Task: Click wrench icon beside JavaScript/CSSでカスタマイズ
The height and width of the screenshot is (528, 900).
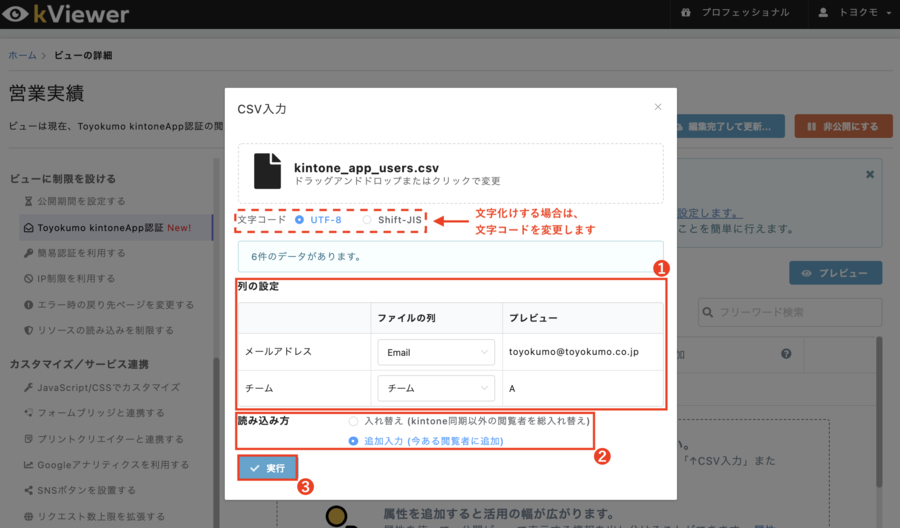Action: (28, 388)
